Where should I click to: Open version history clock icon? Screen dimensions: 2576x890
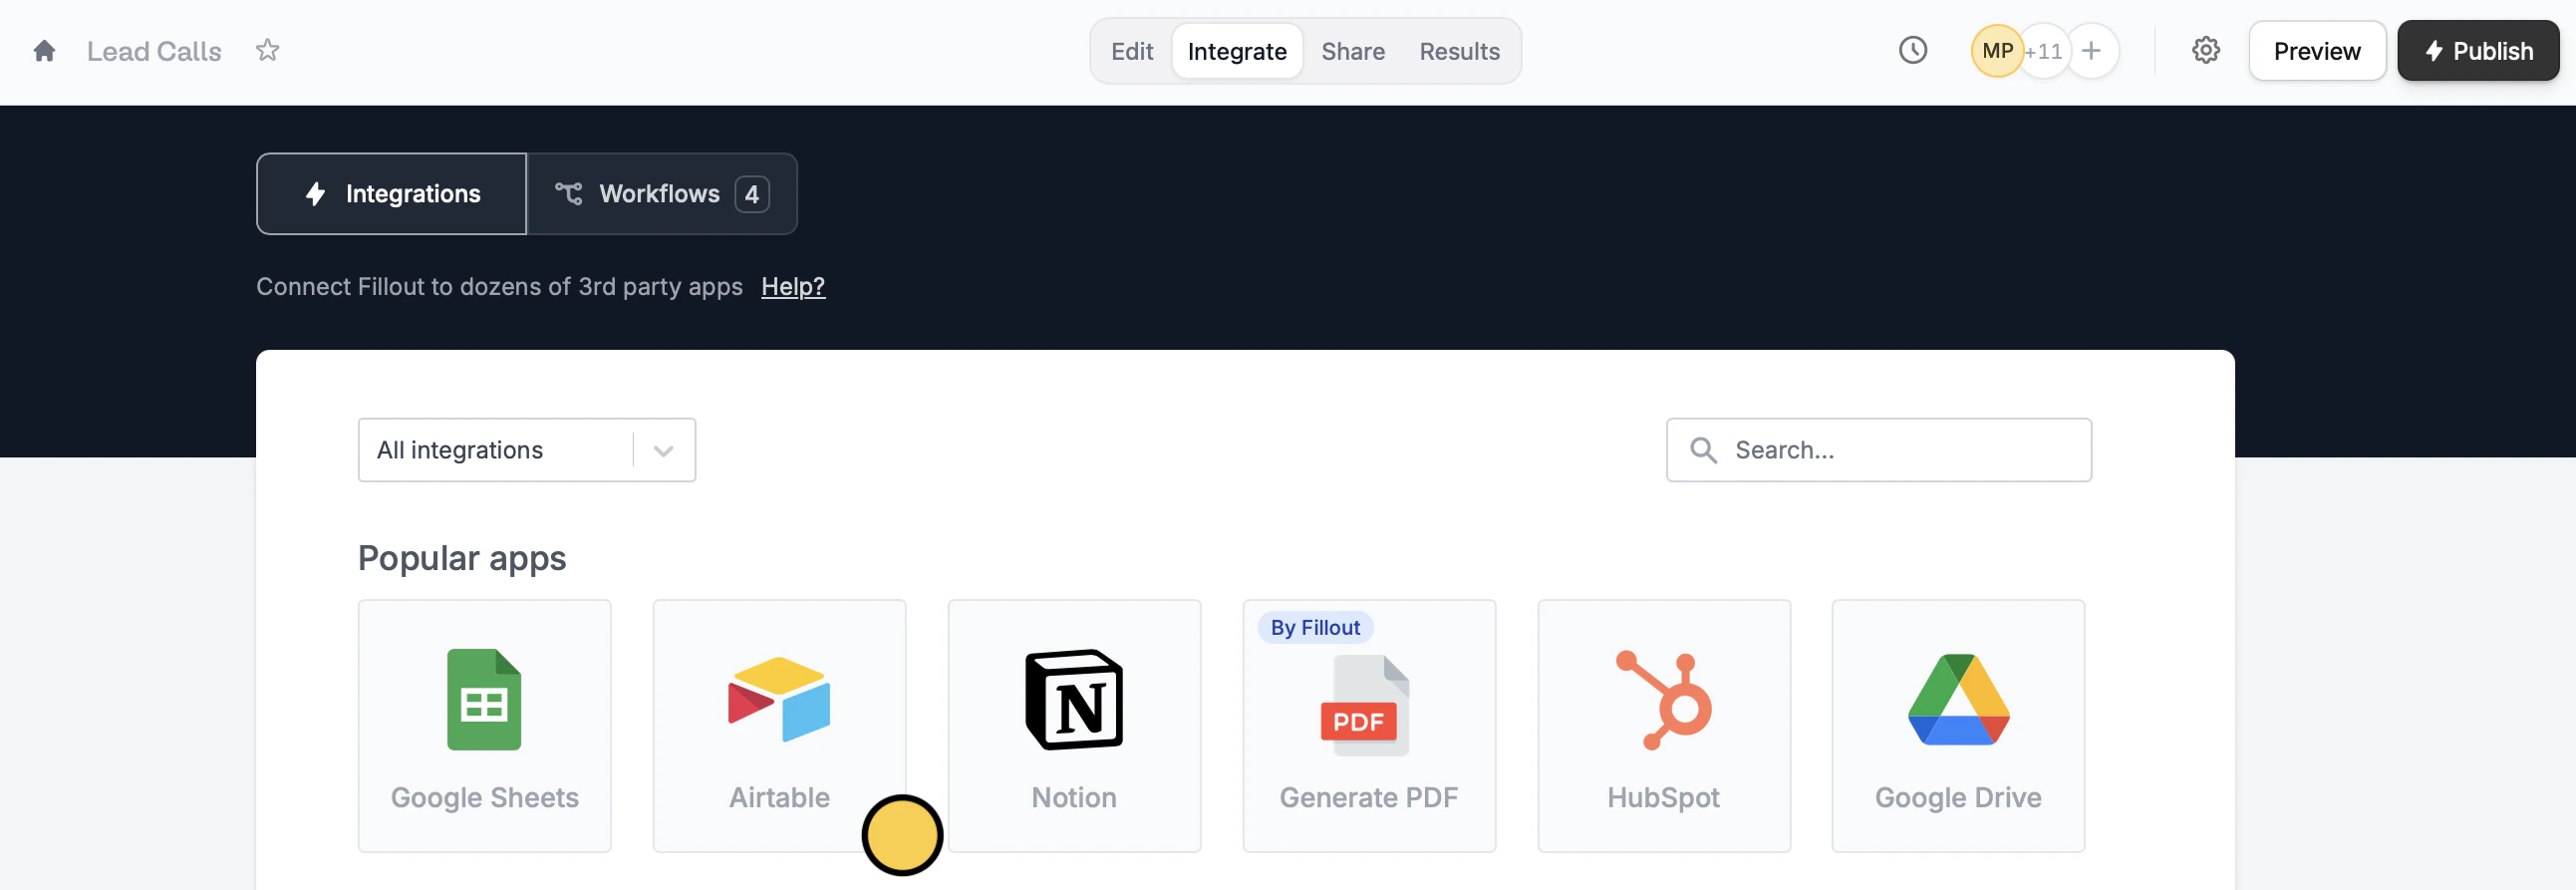click(x=1912, y=50)
